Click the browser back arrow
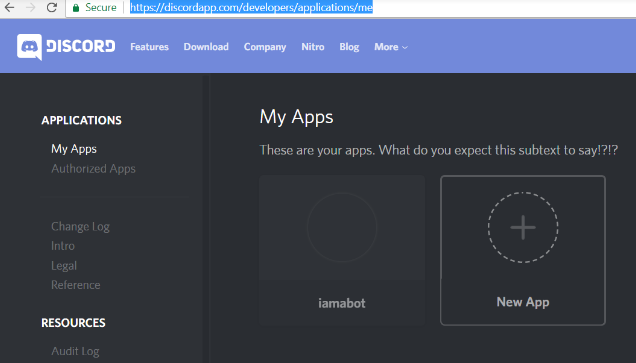The height and width of the screenshot is (363, 636). pyautogui.click(x=9, y=7)
